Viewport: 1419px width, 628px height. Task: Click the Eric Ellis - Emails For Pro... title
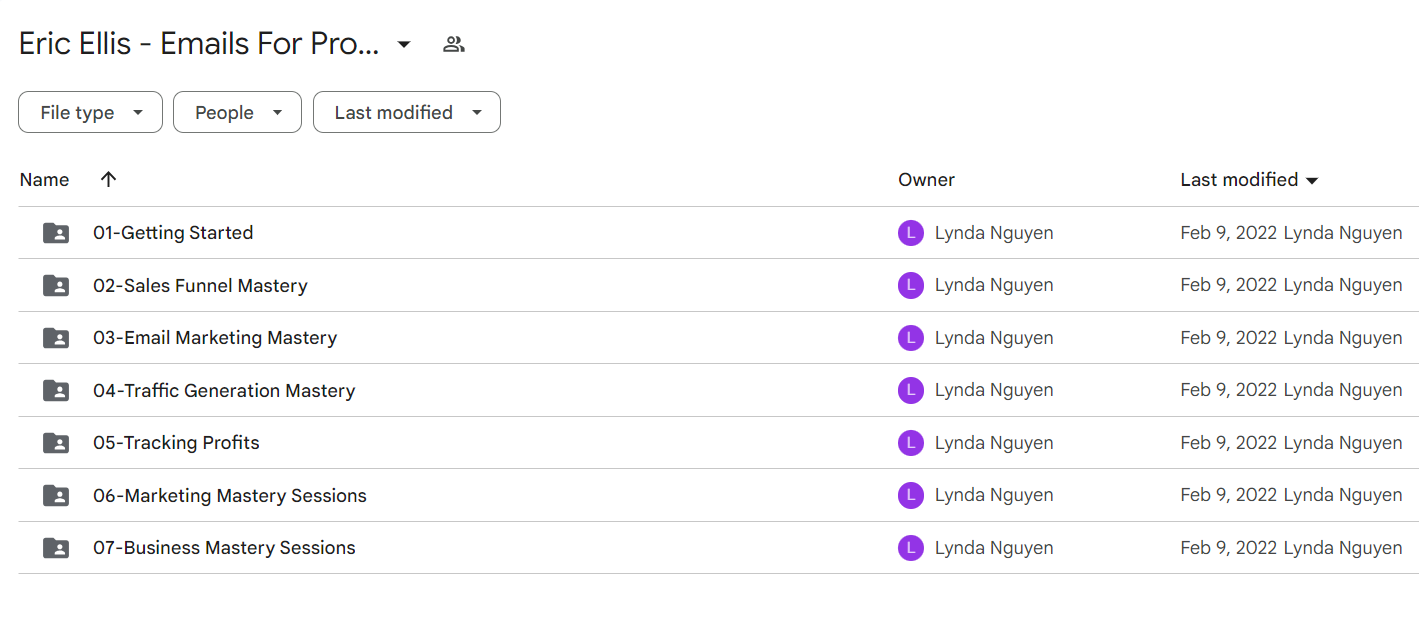click(x=199, y=44)
